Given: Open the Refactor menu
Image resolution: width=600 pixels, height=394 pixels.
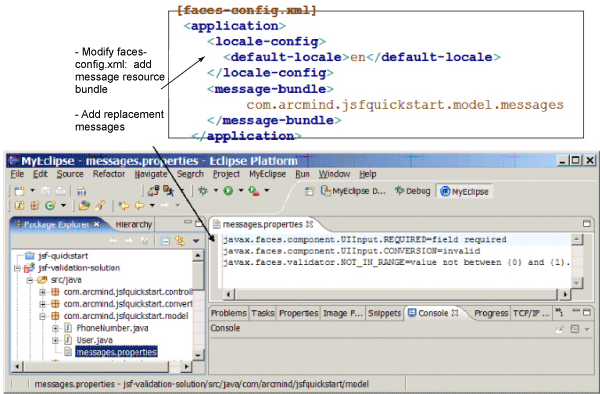Looking at the screenshot, I should (109, 174).
